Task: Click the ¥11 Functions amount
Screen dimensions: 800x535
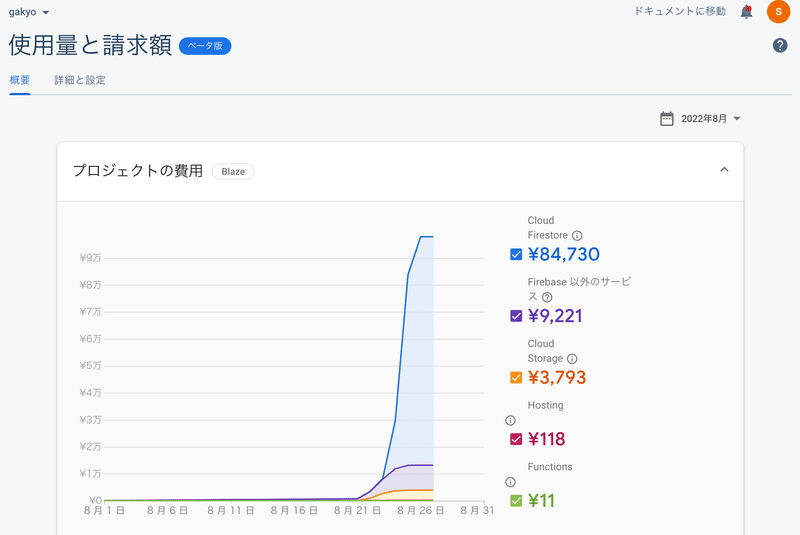Action: pyautogui.click(x=541, y=501)
